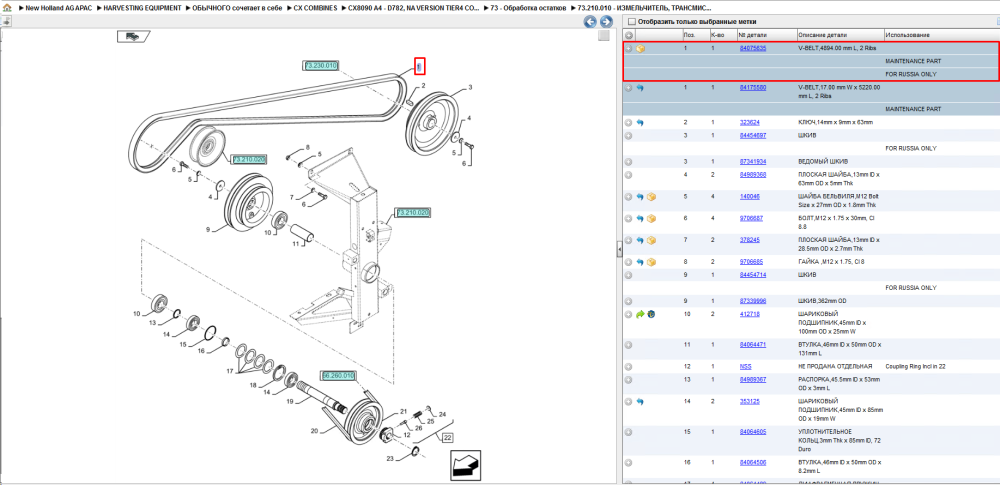Go to the home icon in the breadcrumb
The image size is (1000, 485).
coord(6,8)
